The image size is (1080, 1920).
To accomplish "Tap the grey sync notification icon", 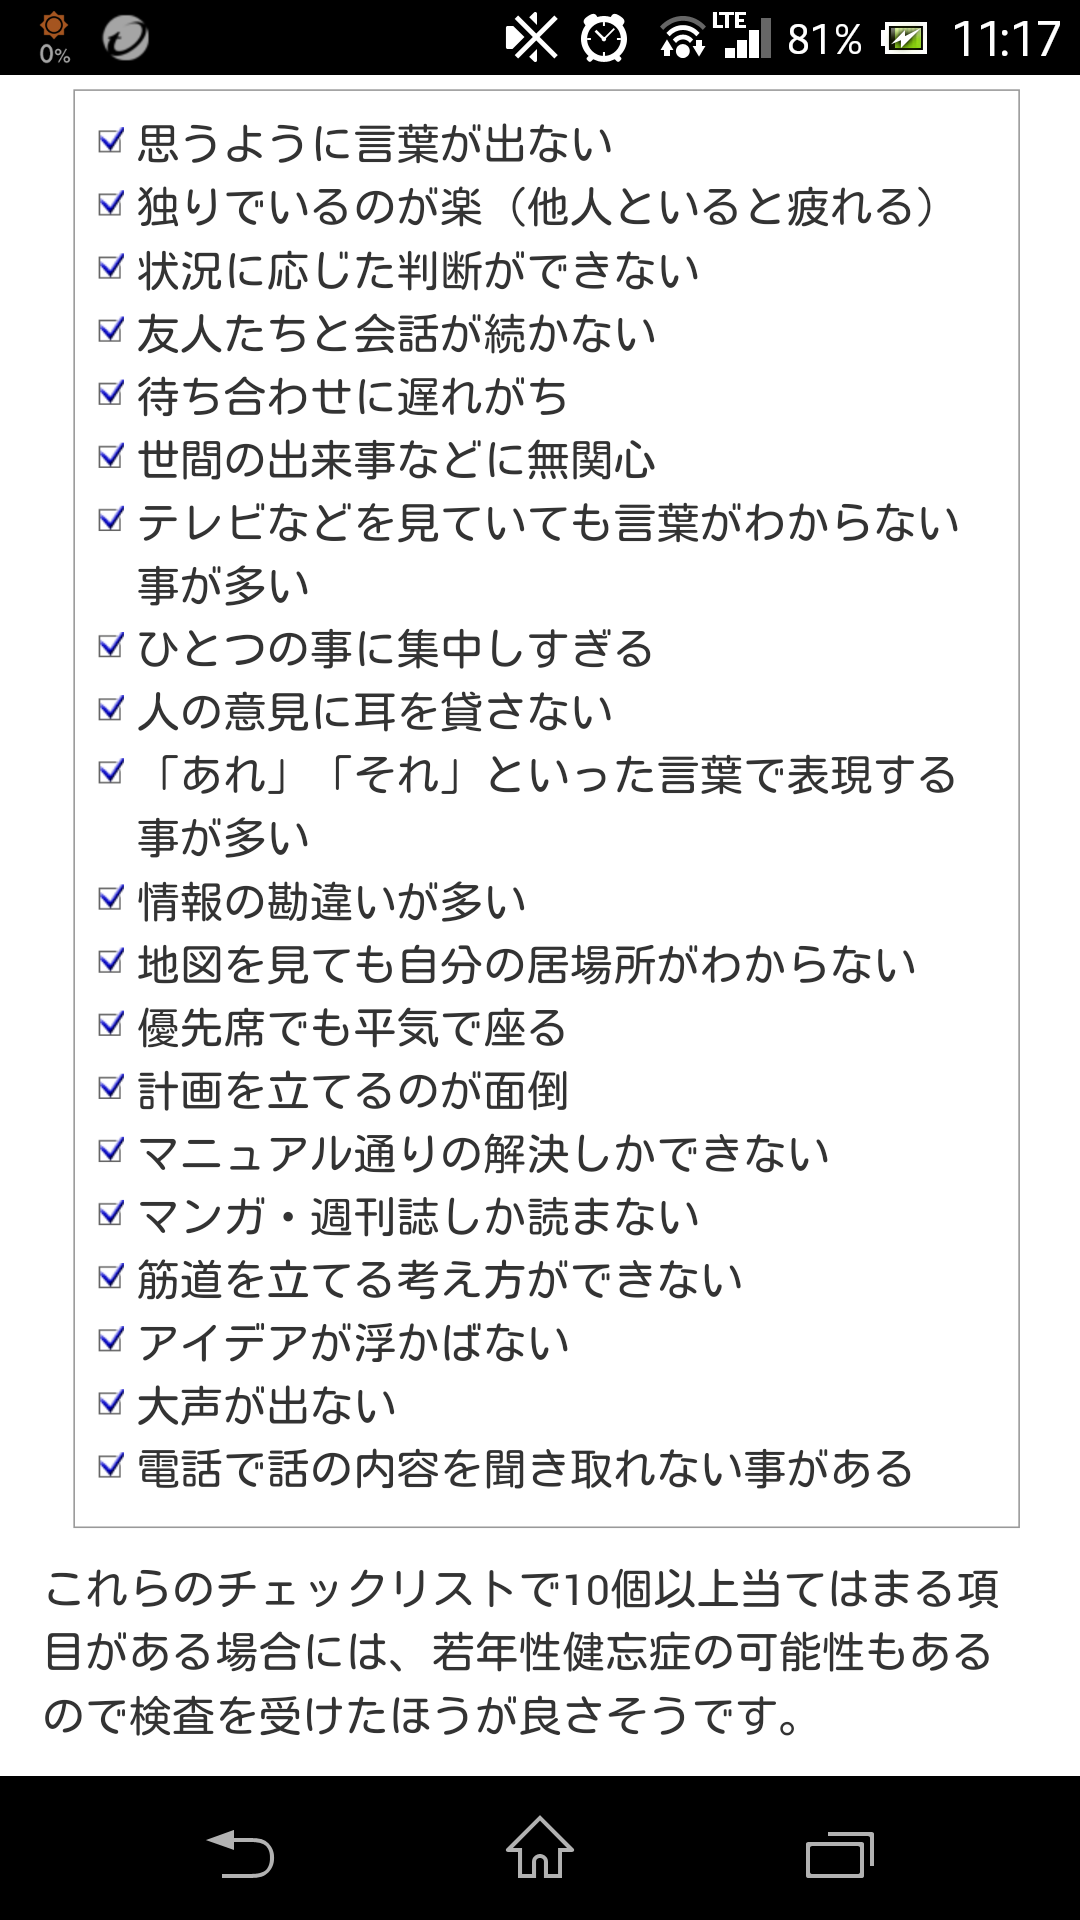I will pos(126,38).
